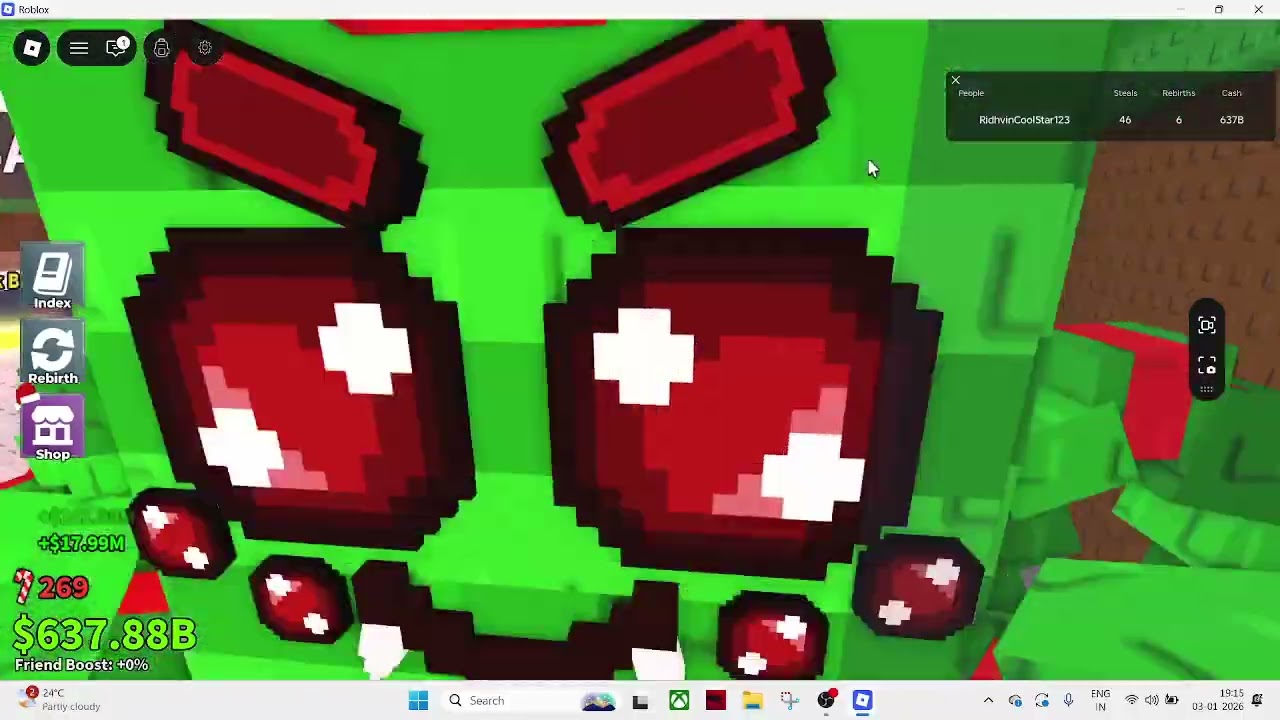The height and width of the screenshot is (720, 1280).
Task: Click the Friend Boost +0% label
Action: pos(81,665)
